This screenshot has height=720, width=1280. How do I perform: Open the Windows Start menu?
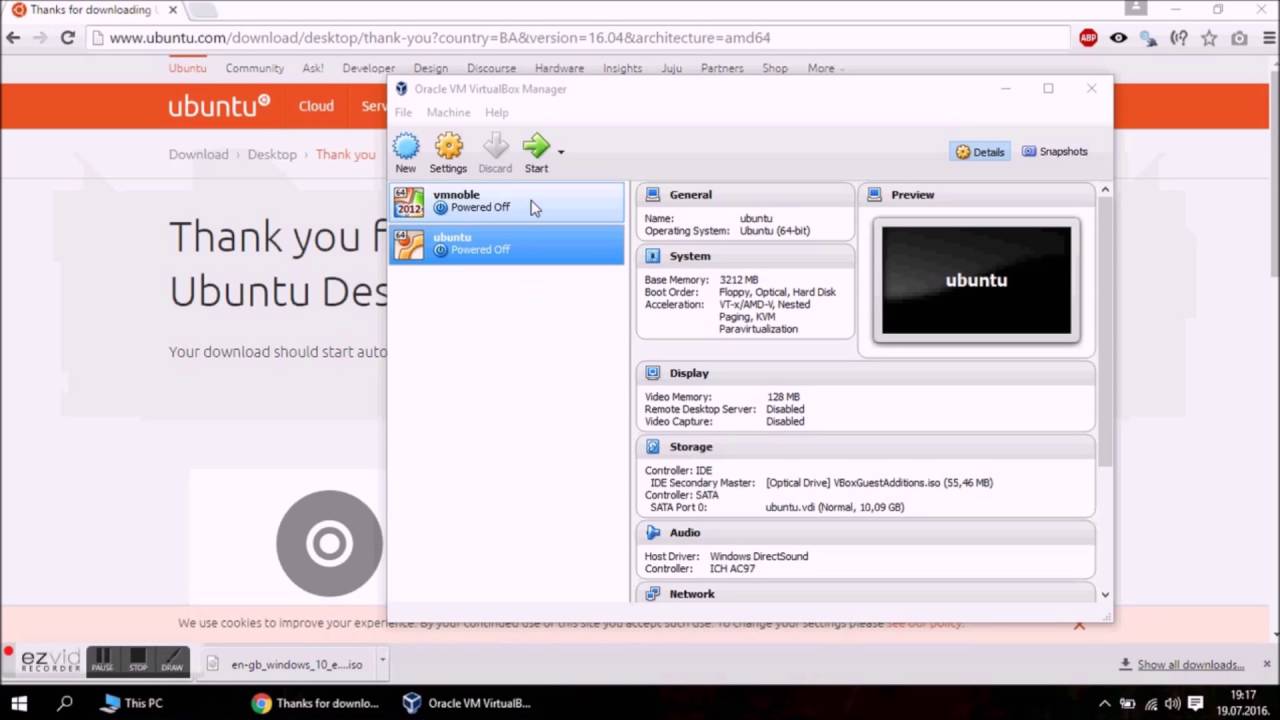point(19,703)
